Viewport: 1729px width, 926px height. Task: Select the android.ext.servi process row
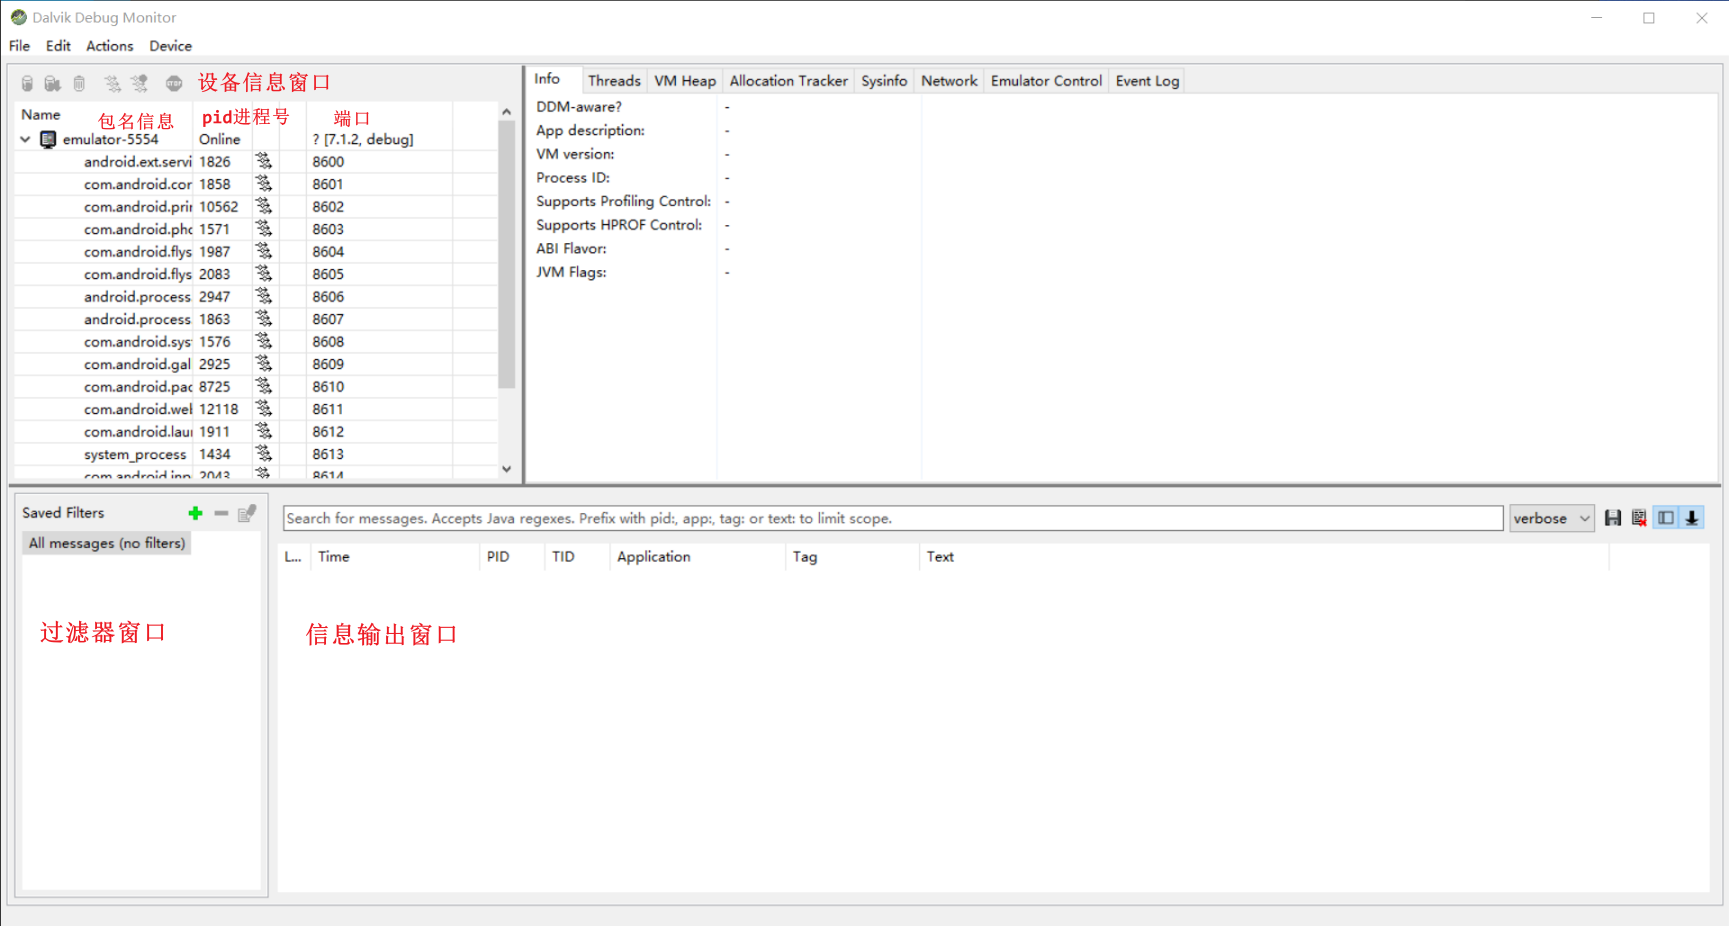[x=255, y=162]
